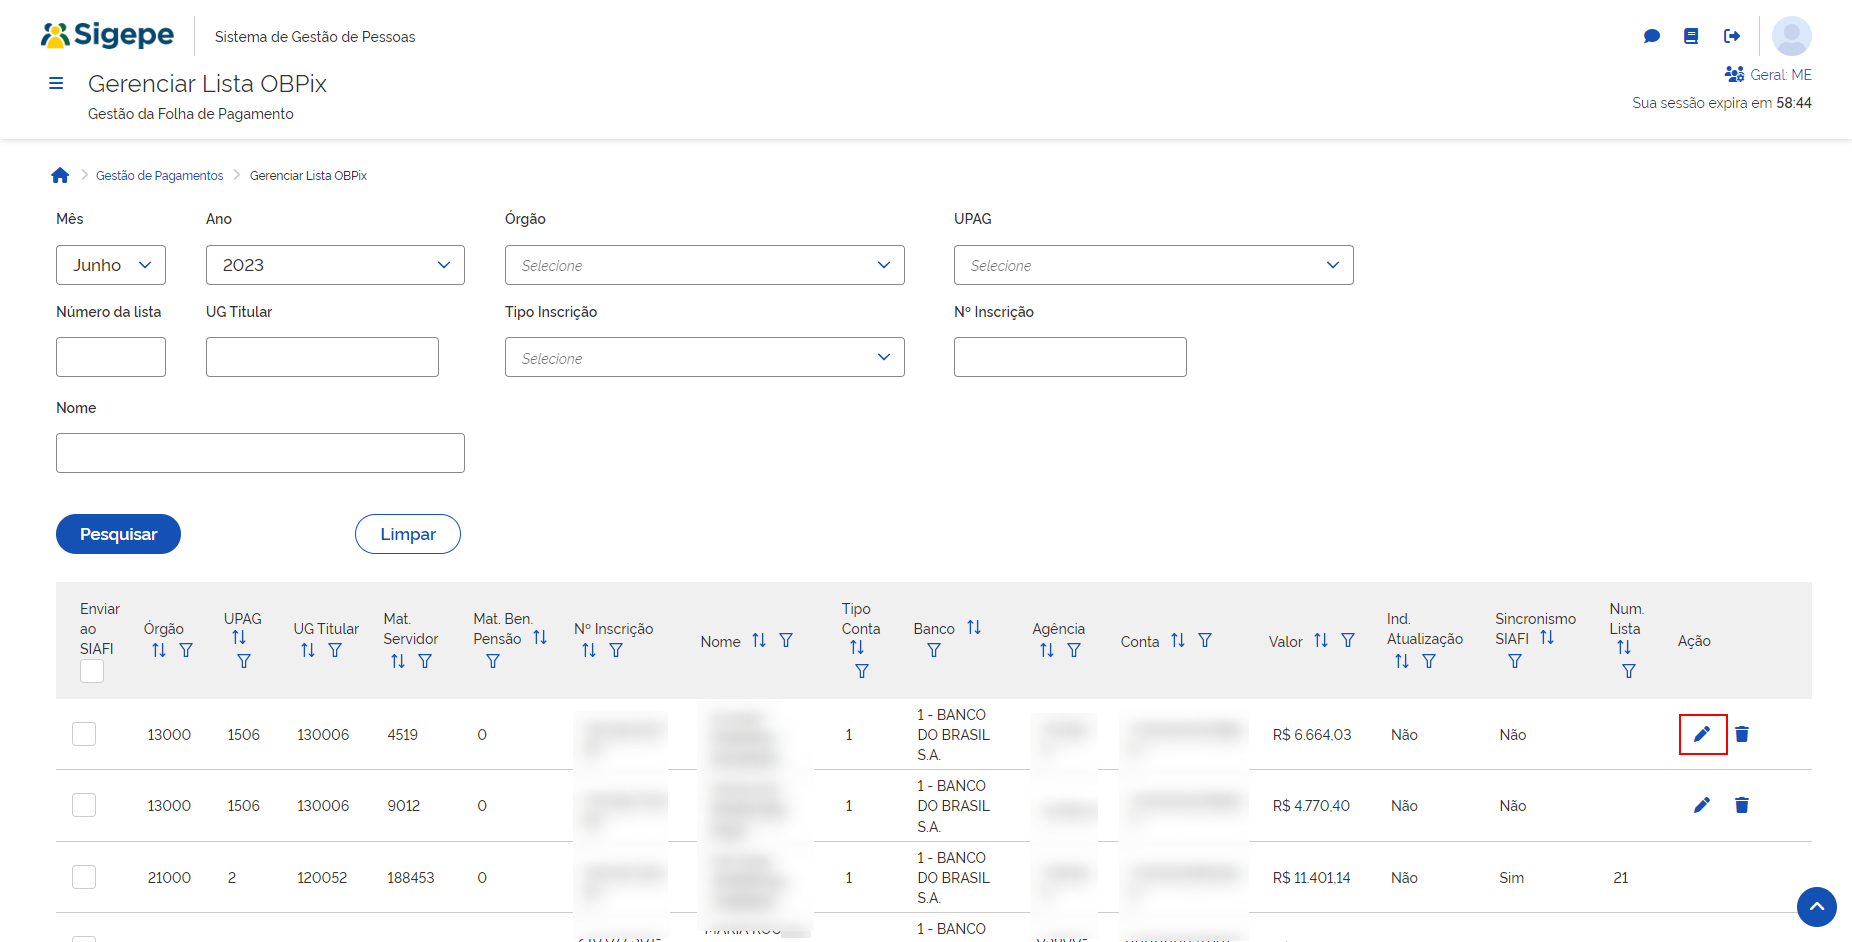
Task: Click the home icon in the breadcrumb
Action: [60, 174]
